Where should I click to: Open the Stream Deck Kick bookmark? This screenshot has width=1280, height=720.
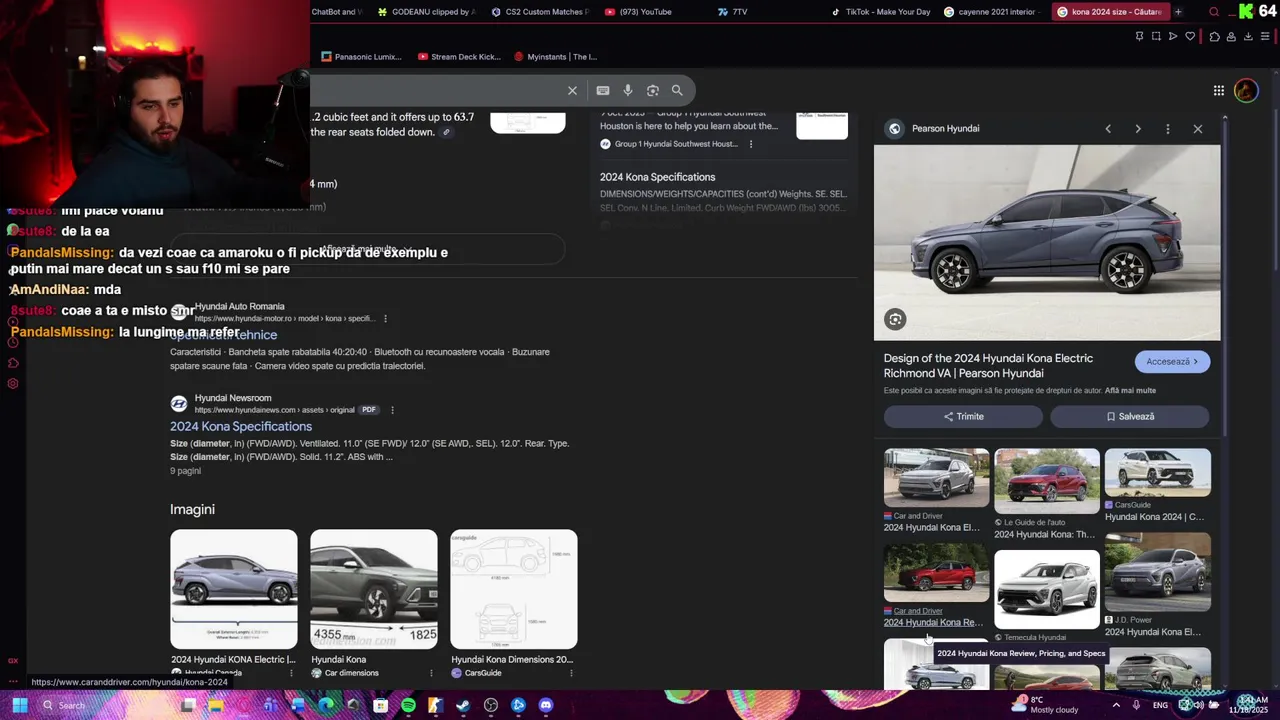pos(459,57)
